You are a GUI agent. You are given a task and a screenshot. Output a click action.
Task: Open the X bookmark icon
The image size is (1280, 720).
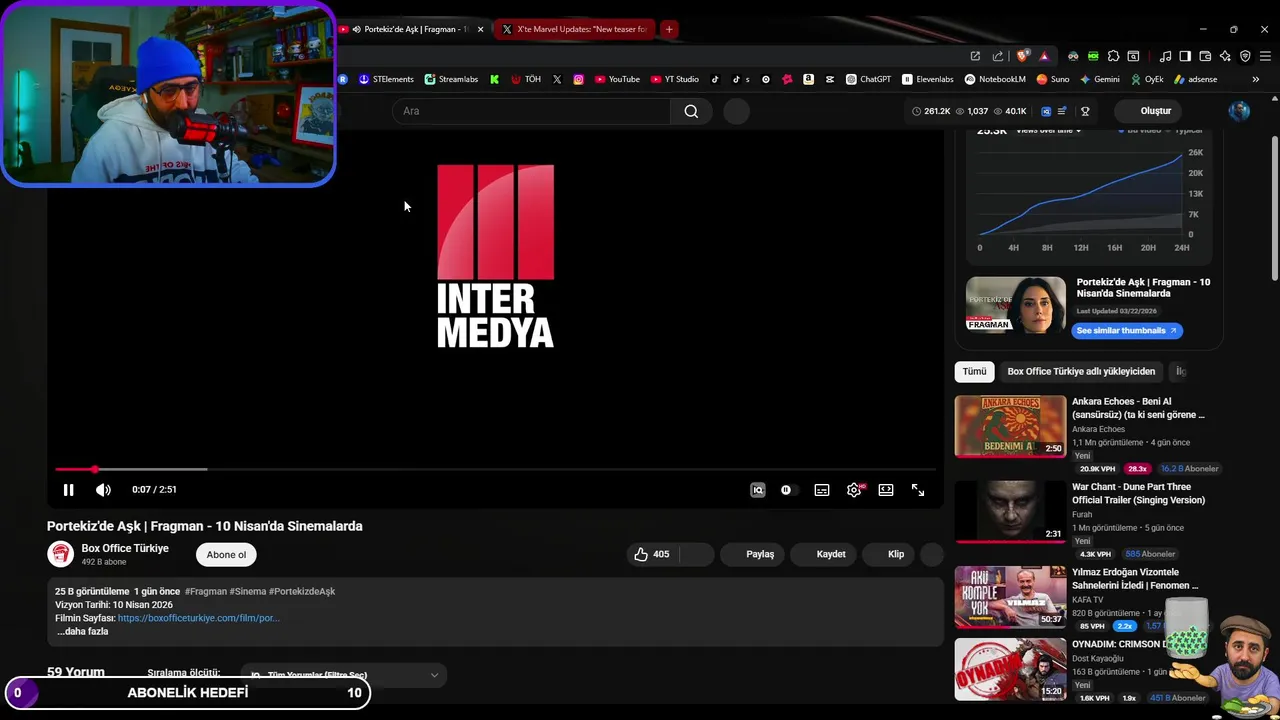[x=557, y=79]
